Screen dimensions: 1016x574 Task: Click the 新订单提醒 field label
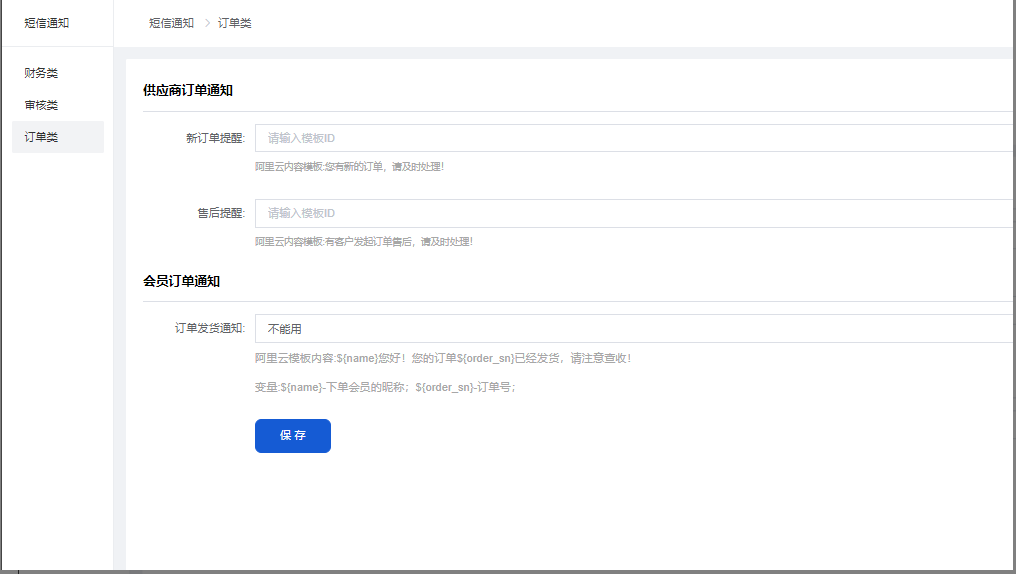(215, 138)
